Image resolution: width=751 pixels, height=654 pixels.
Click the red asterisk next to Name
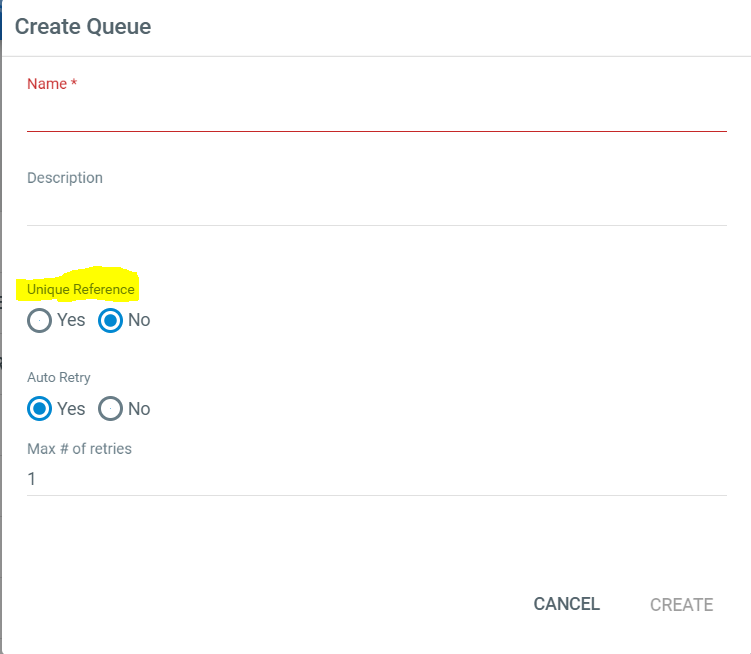(x=74, y=84)
